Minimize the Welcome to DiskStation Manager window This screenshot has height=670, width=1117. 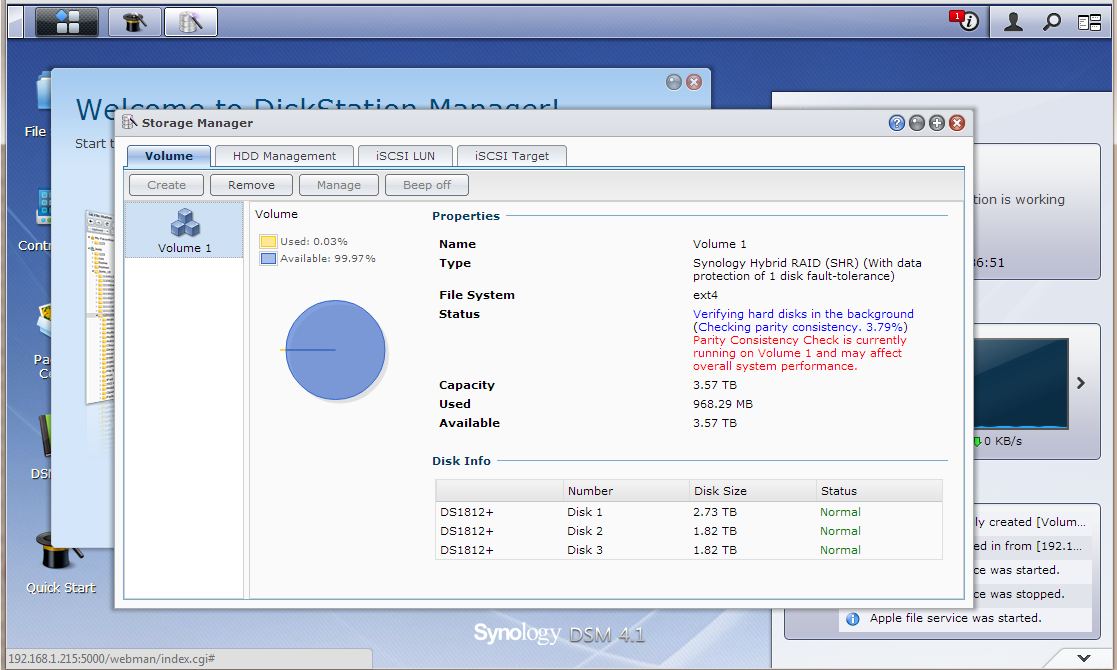click(674, 82)
